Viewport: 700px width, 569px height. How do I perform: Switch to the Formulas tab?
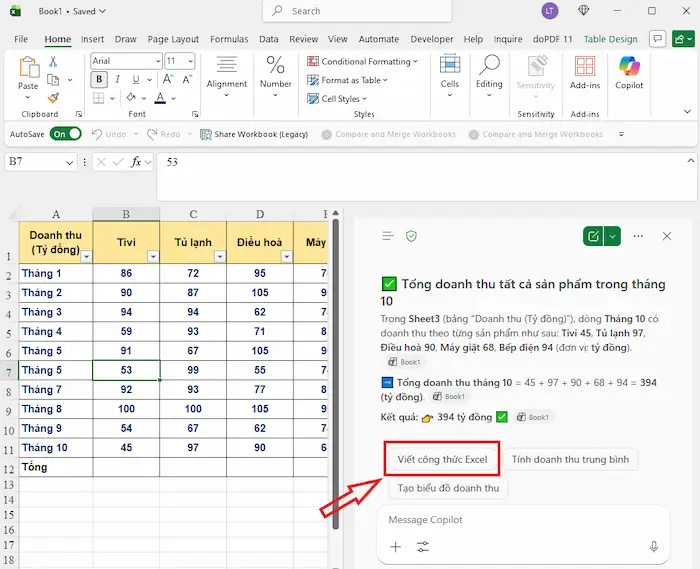(229, 39)
